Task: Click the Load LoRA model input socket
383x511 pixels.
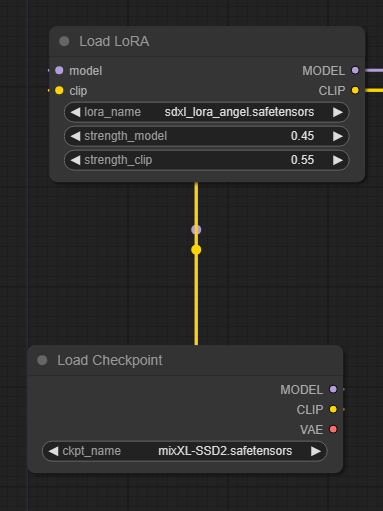Action: click(59, 70)
